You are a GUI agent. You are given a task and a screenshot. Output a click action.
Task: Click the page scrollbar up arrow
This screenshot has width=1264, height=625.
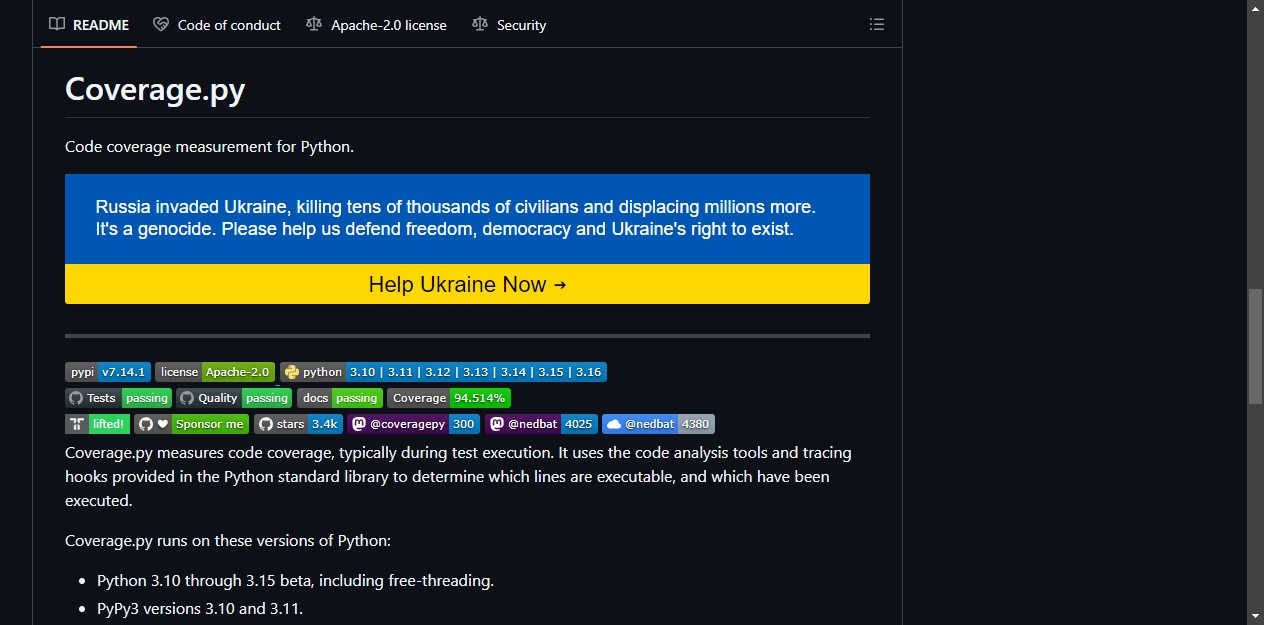(1255, 8)
